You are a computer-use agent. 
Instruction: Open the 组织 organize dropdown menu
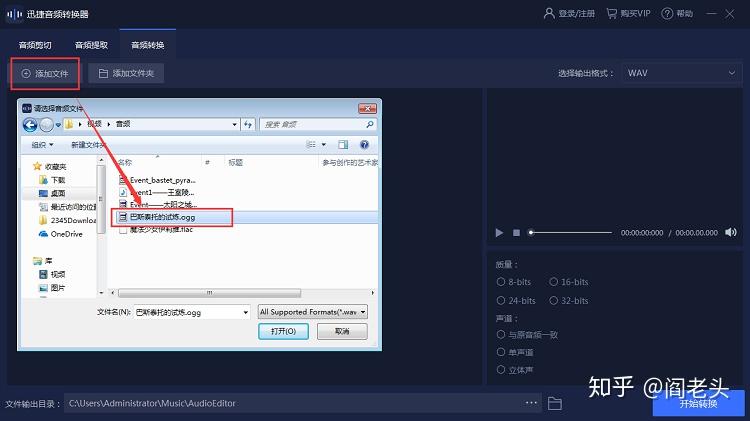coord(42,144)
